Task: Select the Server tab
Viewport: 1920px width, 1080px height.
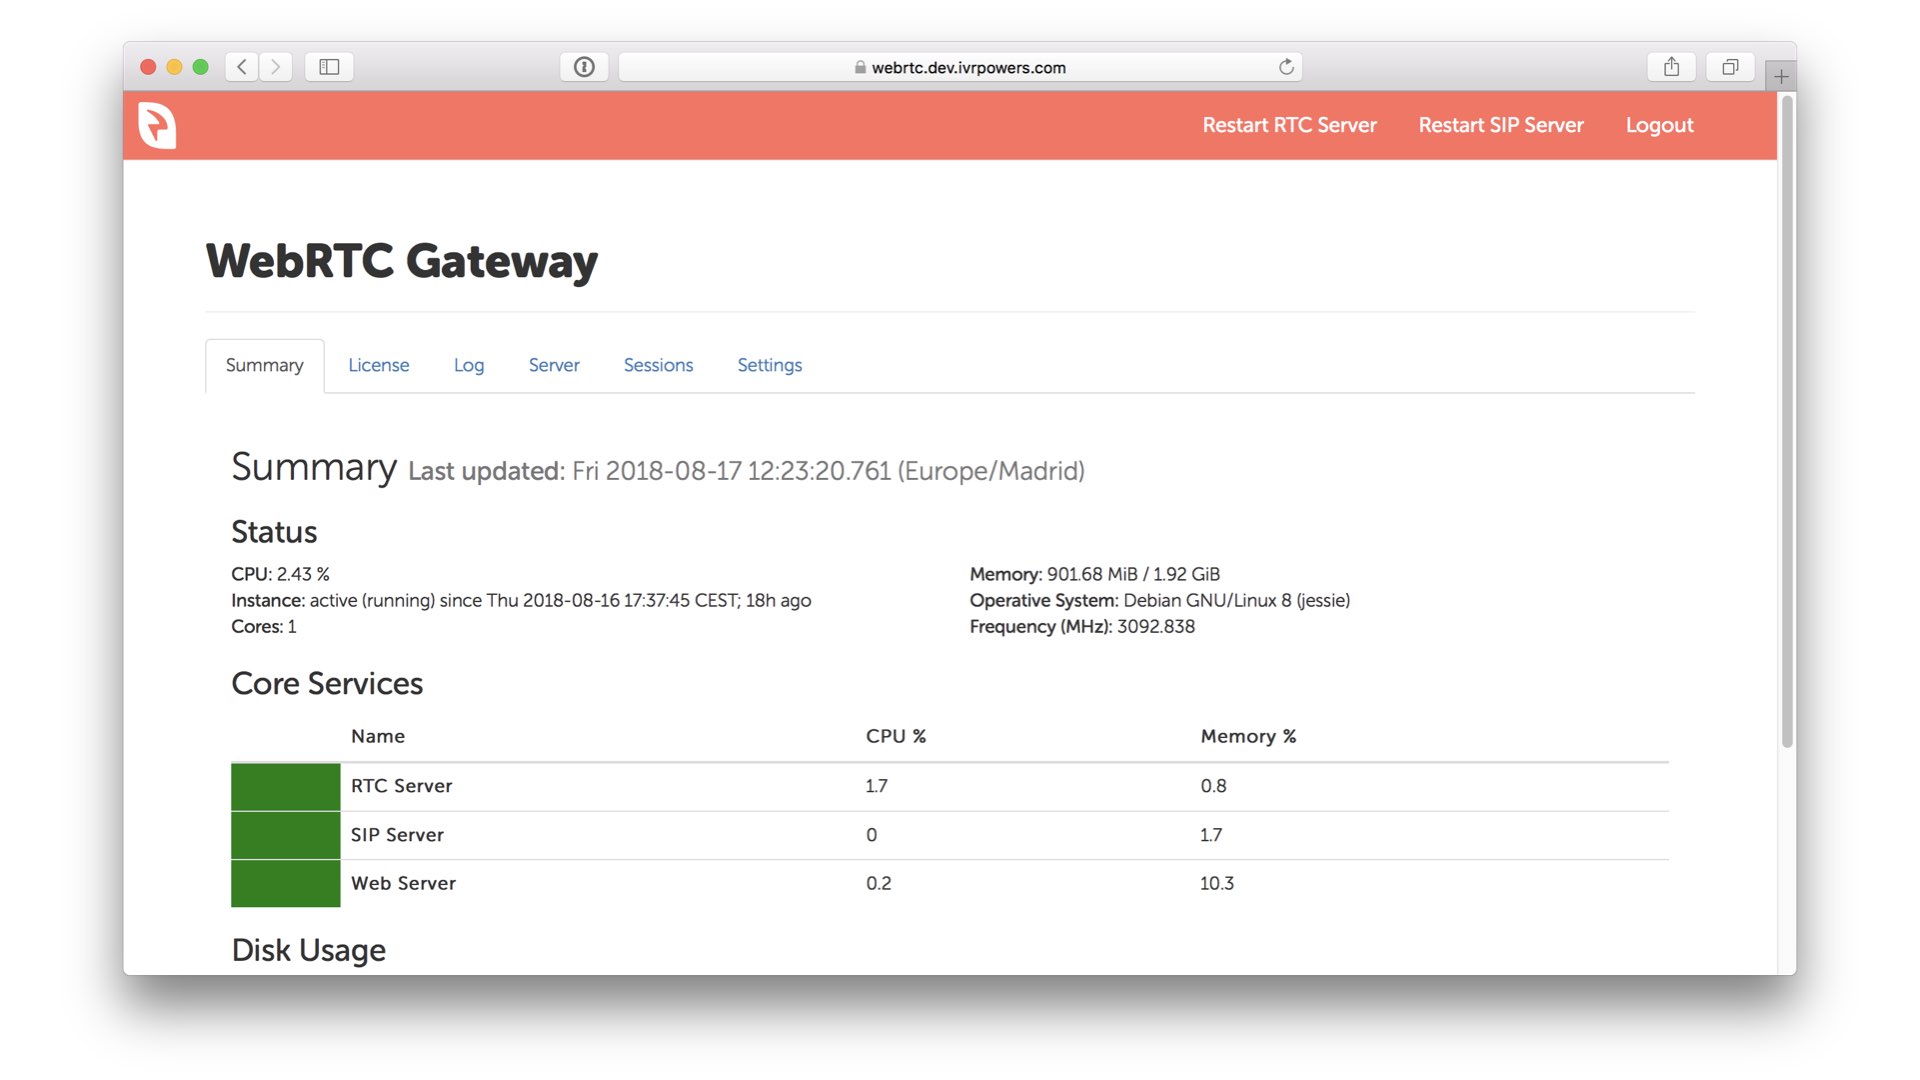Action: [x=554, y=365]
